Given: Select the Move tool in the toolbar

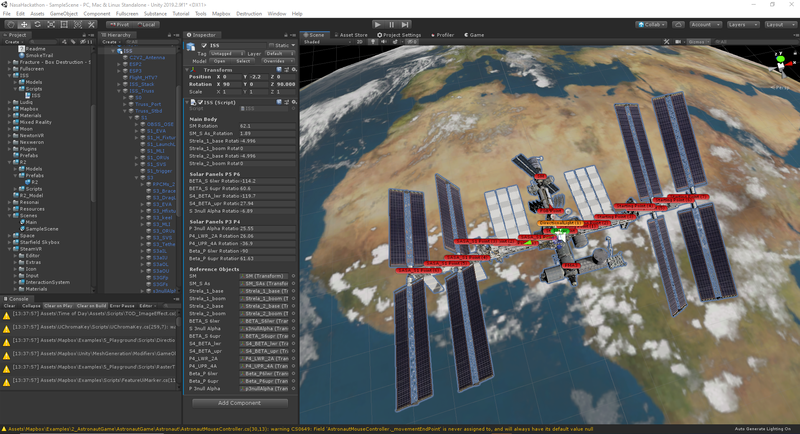Looking at the screenshot, I should [24, 24].
